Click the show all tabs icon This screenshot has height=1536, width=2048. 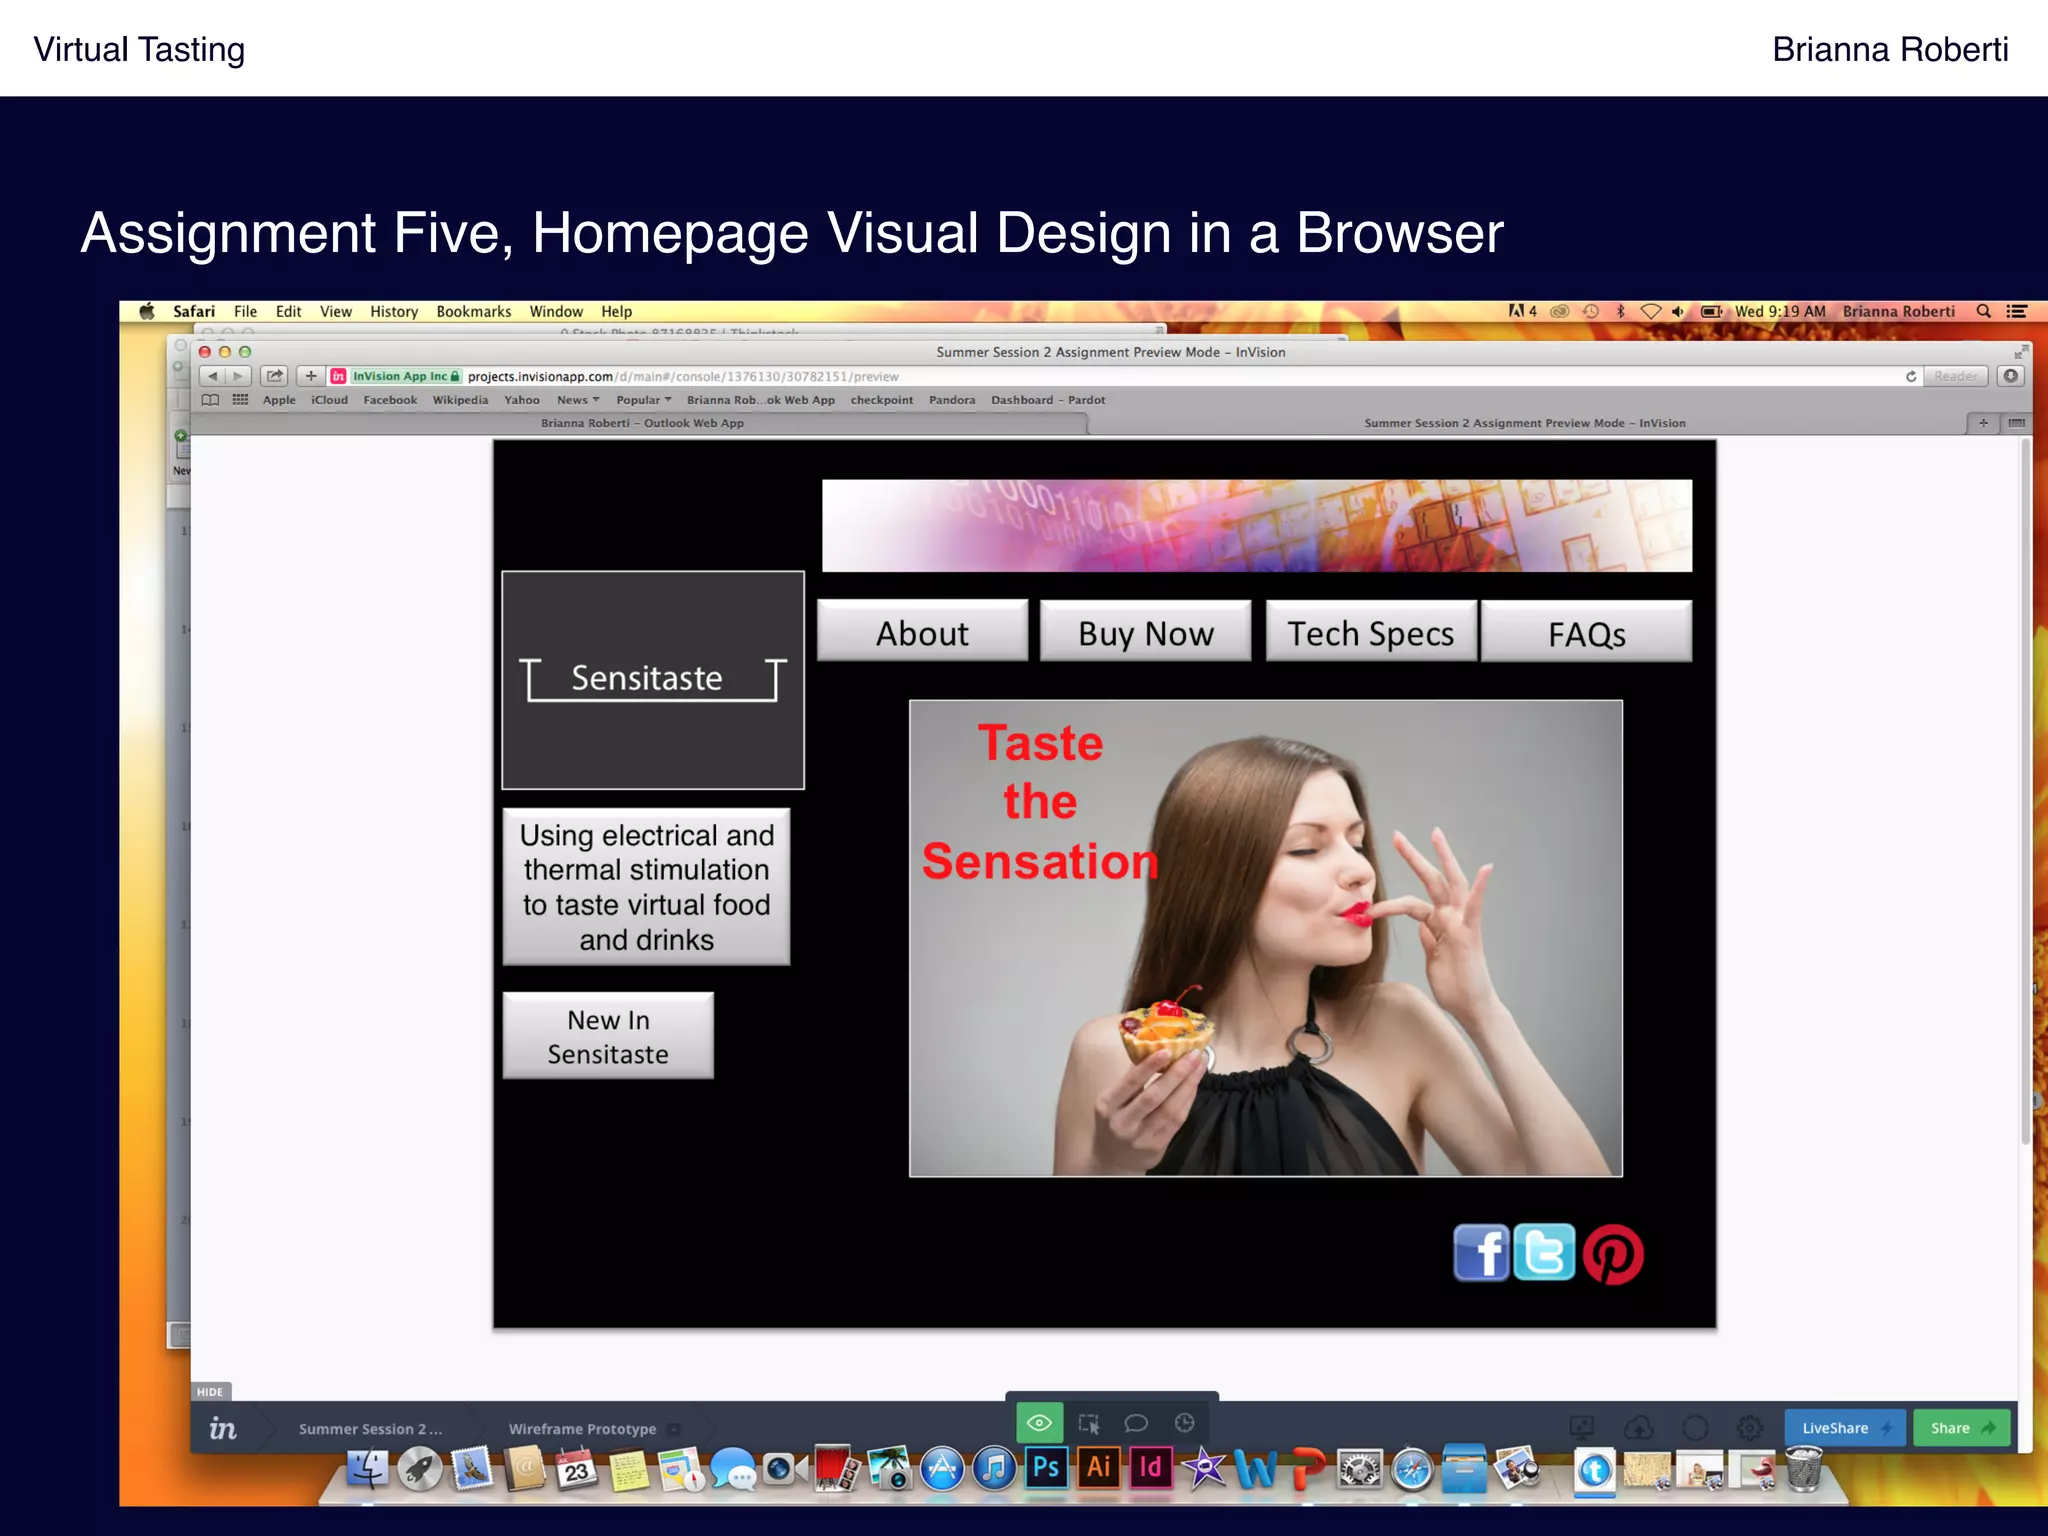click(x=2016, y=423)
